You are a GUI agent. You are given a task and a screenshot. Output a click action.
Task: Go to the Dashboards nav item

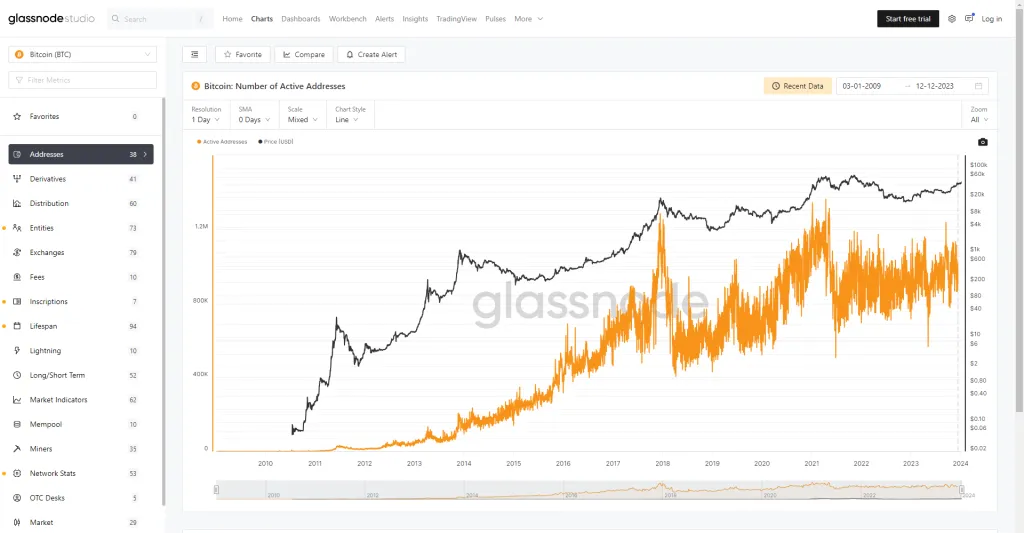pos(301,19)
